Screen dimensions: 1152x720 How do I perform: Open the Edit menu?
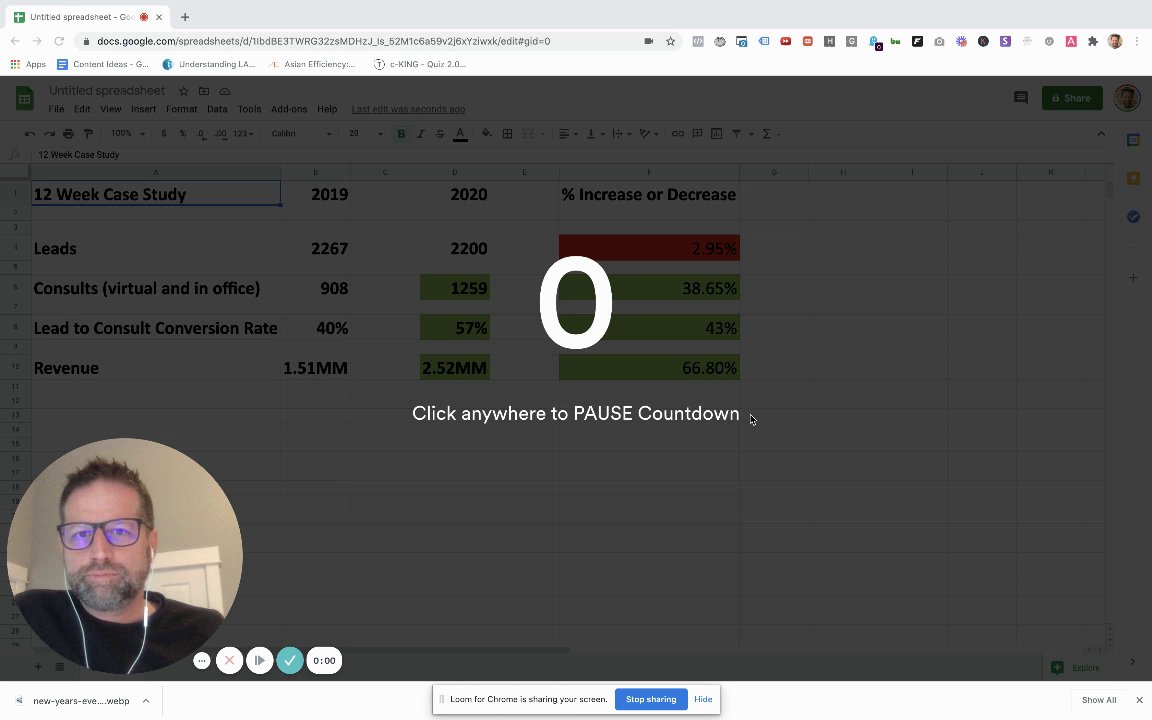(82, 109)
